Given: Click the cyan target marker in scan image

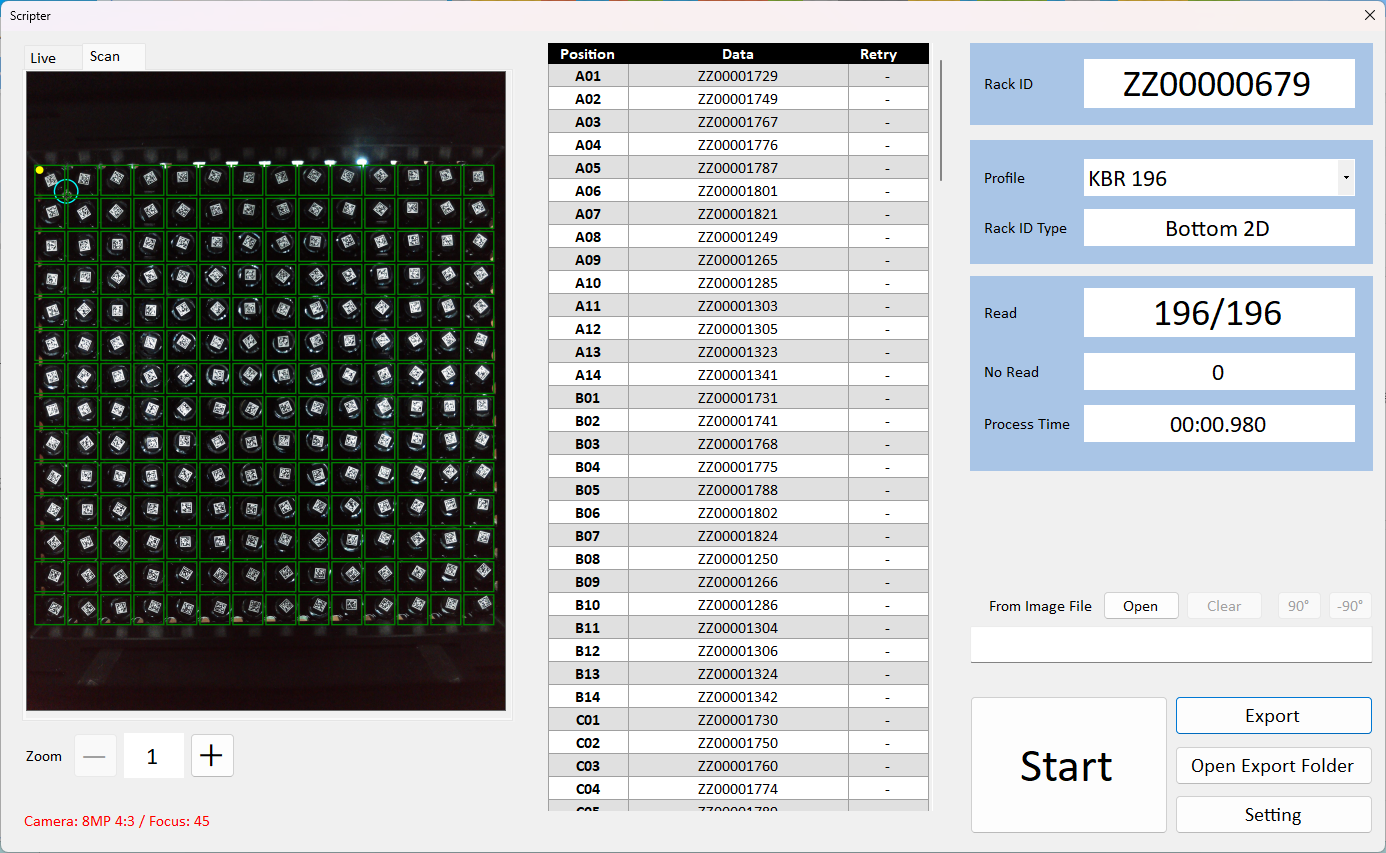Looking at the screenshot, I should coord(66,190).
